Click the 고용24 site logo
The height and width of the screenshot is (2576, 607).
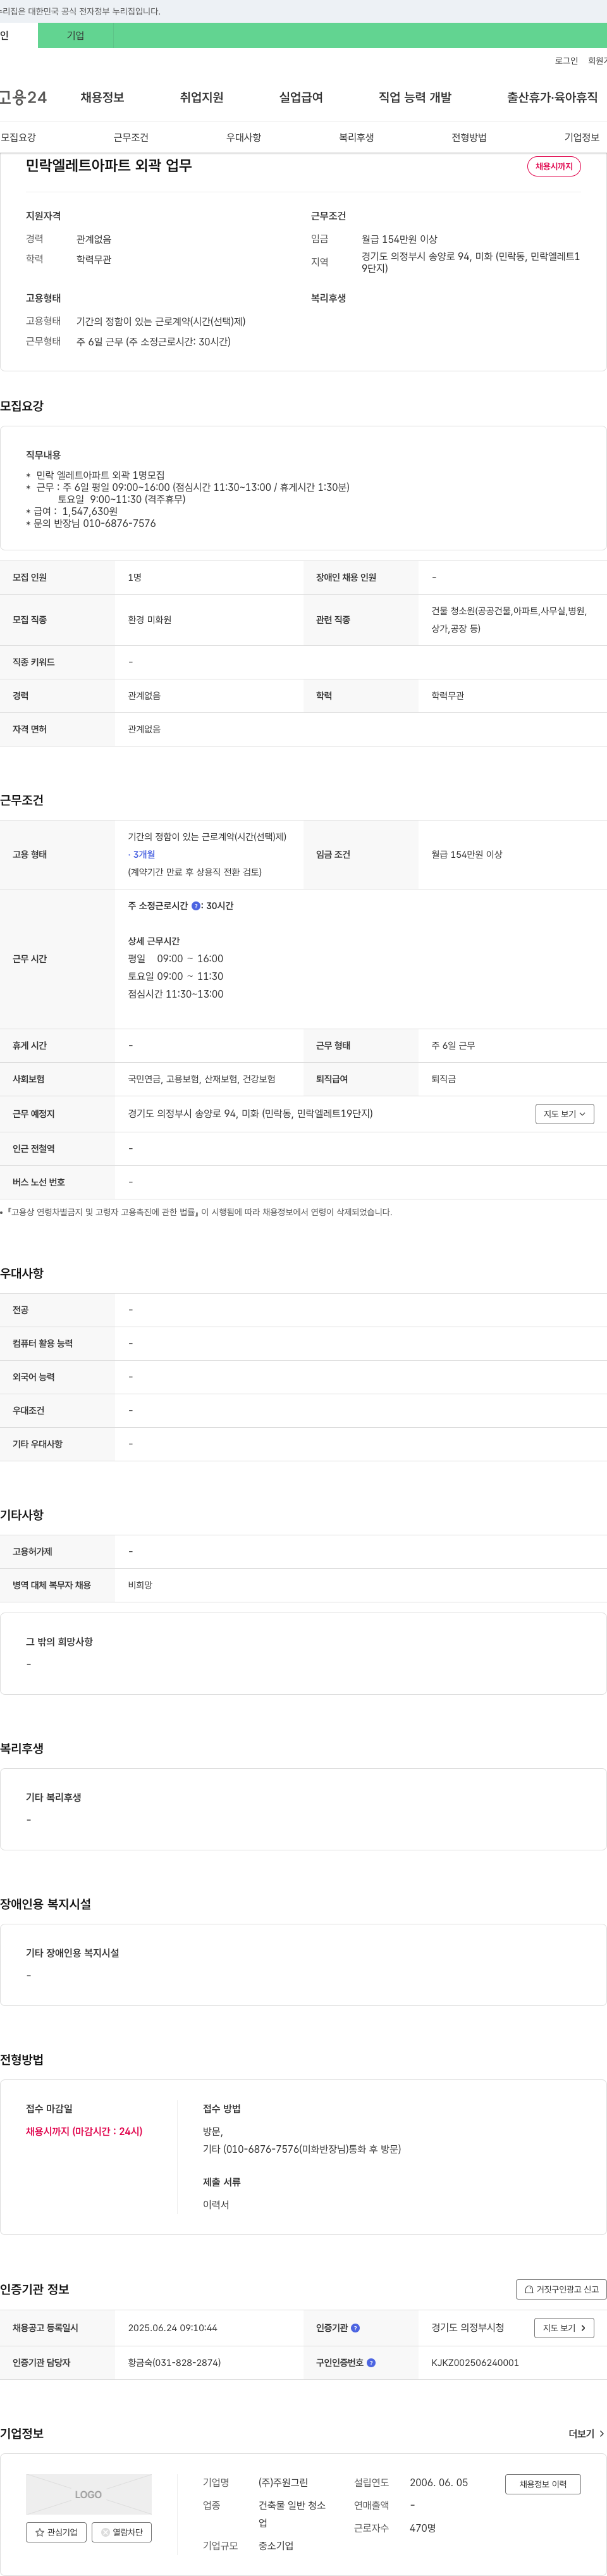tap(23, 97)
